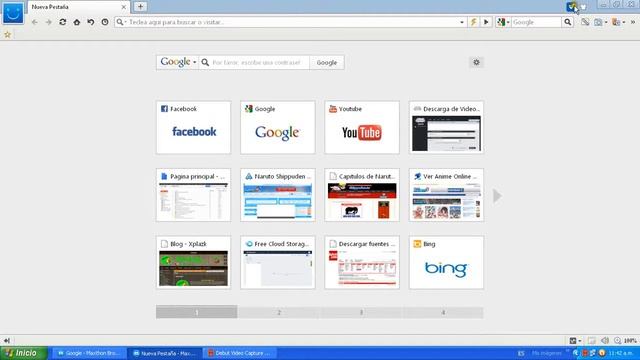640x360 pixels.
Task: Go forward to the next page
Action: coord(49,22)
